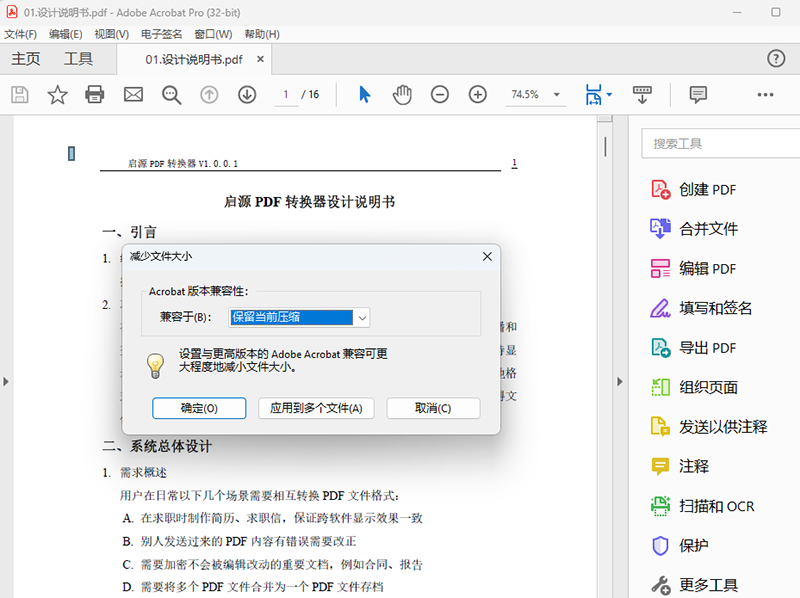Viewport: 800px width, 598px height.
Task: Zoom in with the plus icon
Action: 478,95
